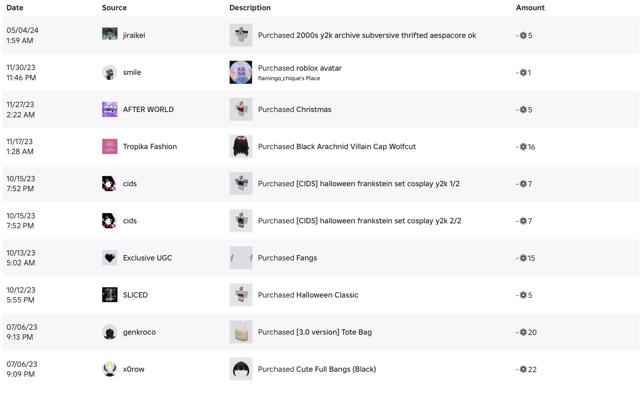Open the Exclusive UGC heart icon

coord(109,258)
